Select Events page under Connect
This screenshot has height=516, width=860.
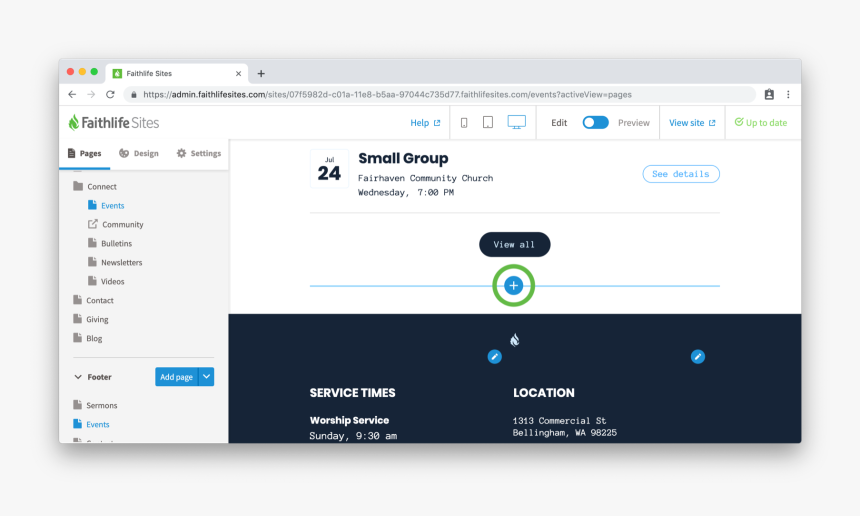pyautogui.click(x=112, y=206)
